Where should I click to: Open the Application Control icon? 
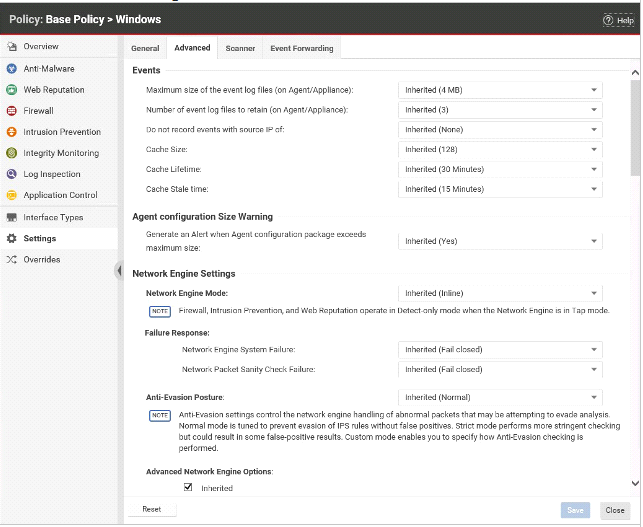(12, 195)
